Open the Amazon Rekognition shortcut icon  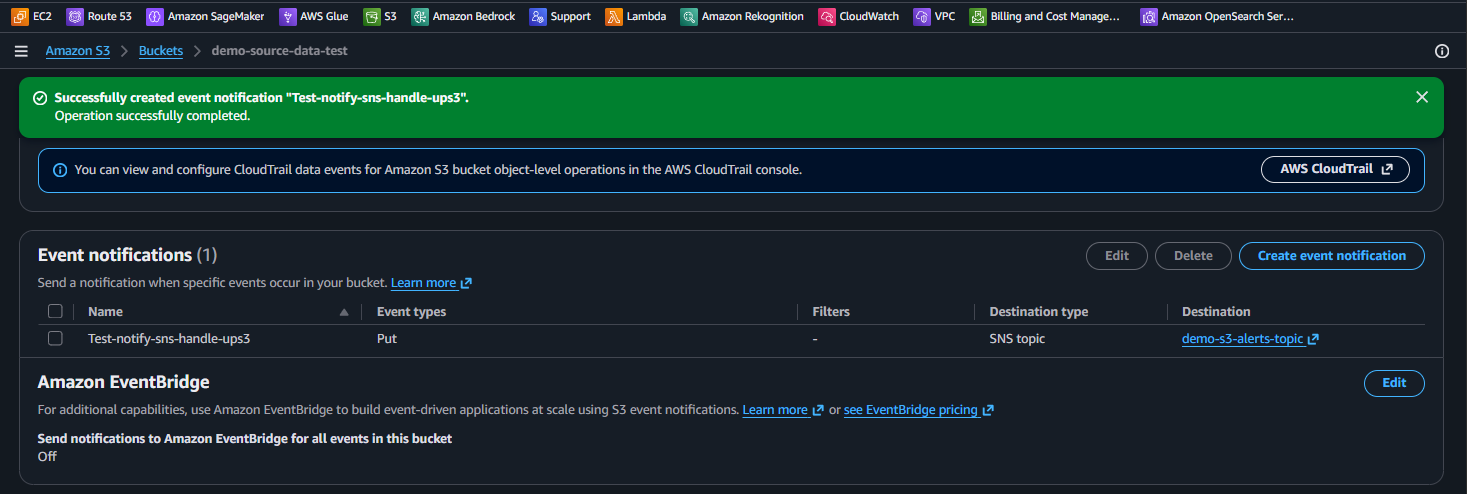pyautogui.click(x=688, y=16)
